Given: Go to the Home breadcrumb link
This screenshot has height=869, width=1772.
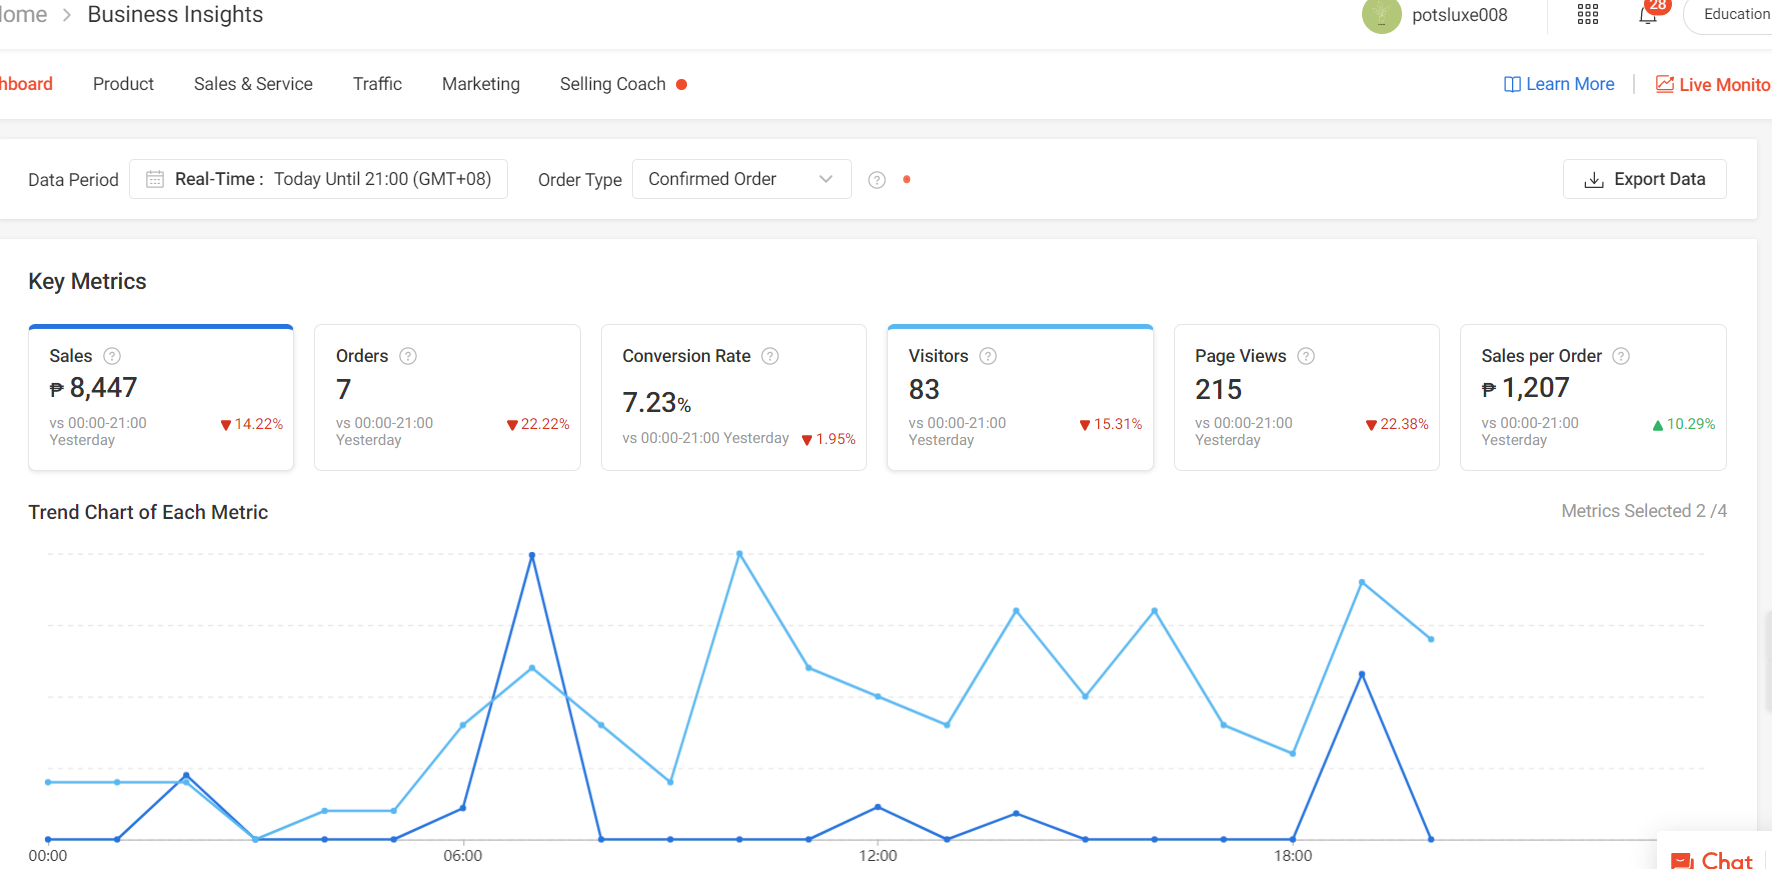Looking at the screenshot, I should [24, 15].
